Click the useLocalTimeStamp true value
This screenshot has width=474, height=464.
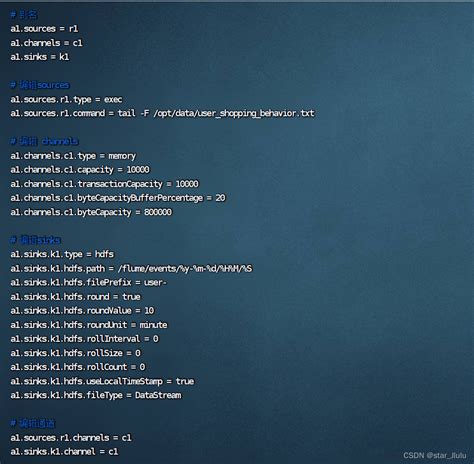pos(185,381)
